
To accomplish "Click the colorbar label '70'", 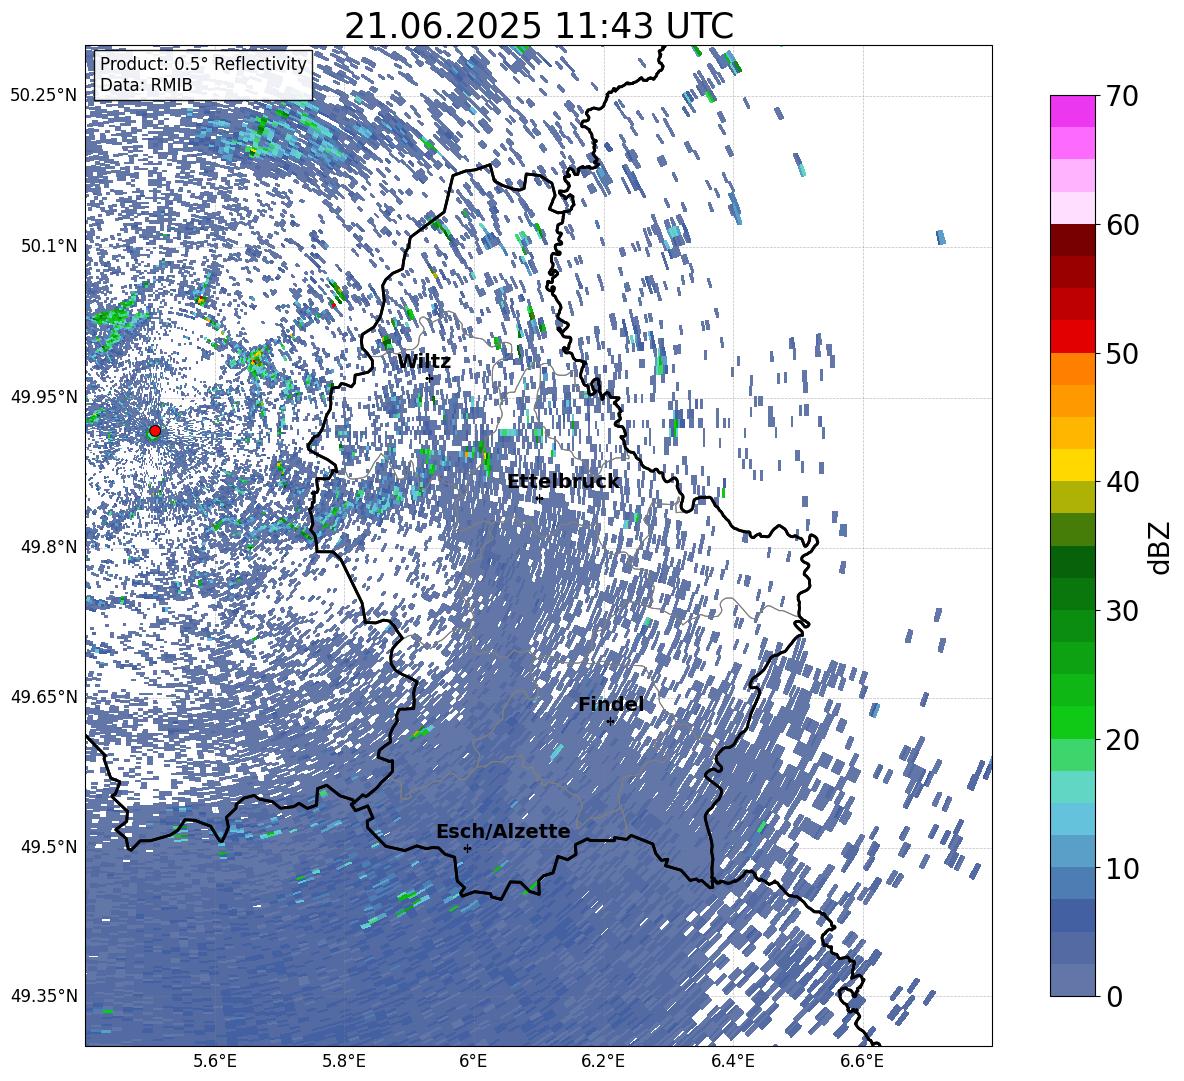I will coord(1122,96).
